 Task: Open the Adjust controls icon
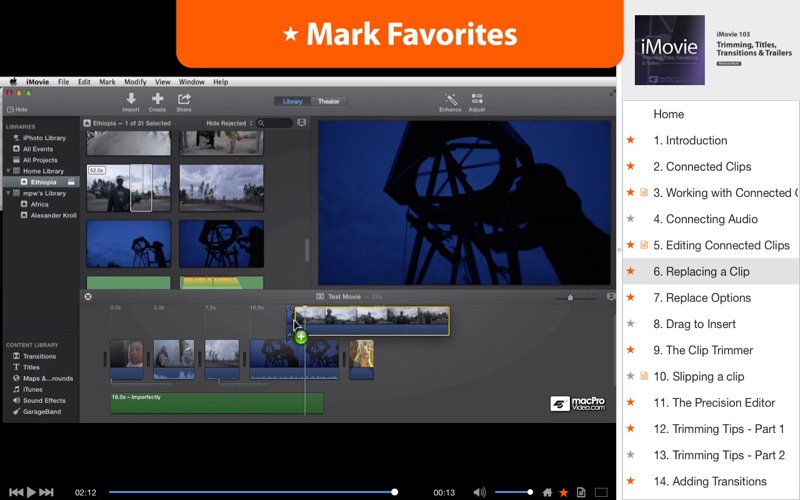point(477,98)
